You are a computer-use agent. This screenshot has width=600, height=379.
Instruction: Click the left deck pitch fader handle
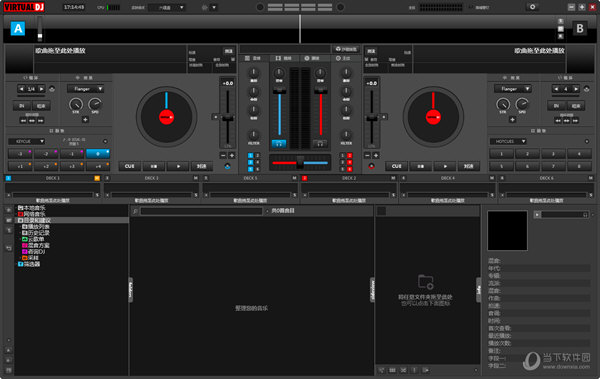point(228,118)
